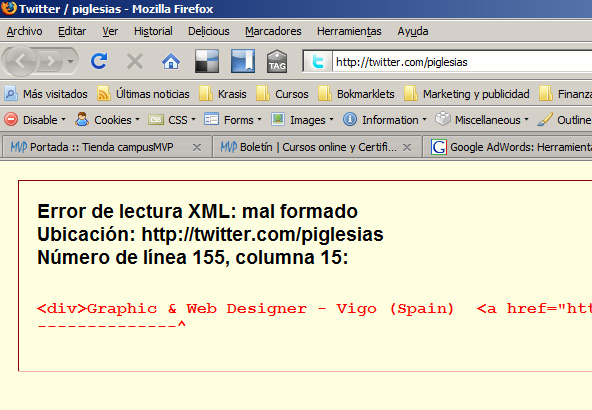
Task: Click 'Número de línea 155, columna 15:' text
Action: click(193, 257)
